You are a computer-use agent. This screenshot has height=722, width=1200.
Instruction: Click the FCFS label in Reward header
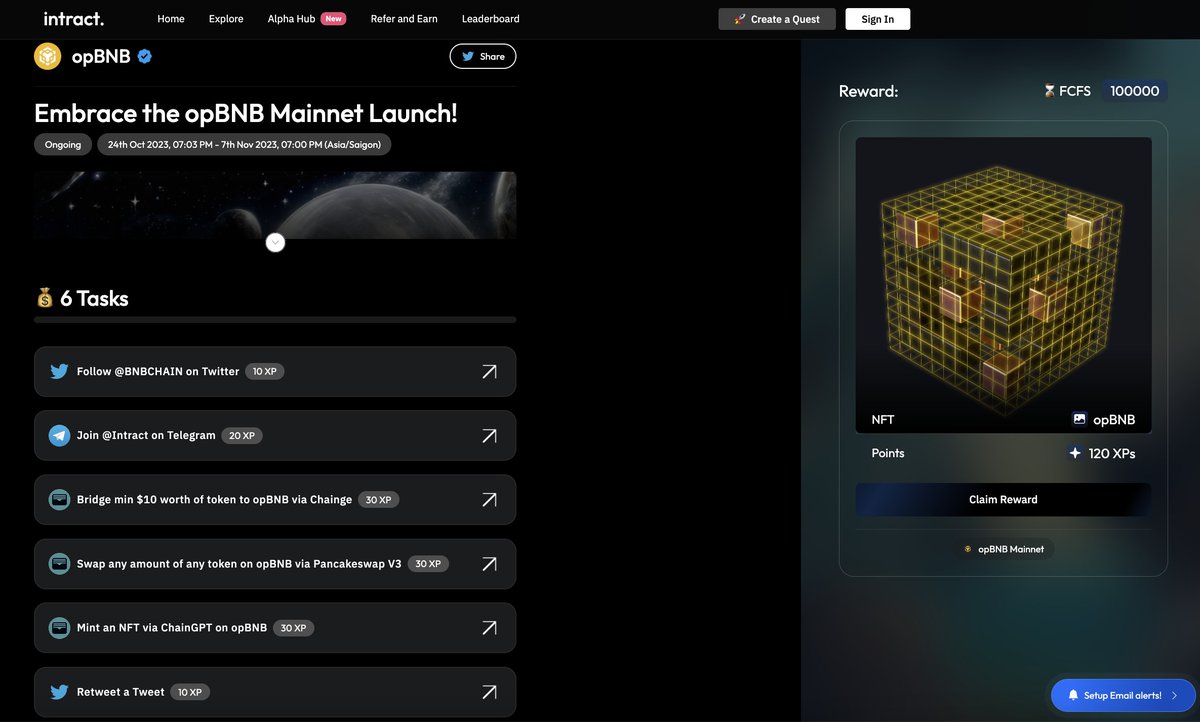pos(1075,91)
